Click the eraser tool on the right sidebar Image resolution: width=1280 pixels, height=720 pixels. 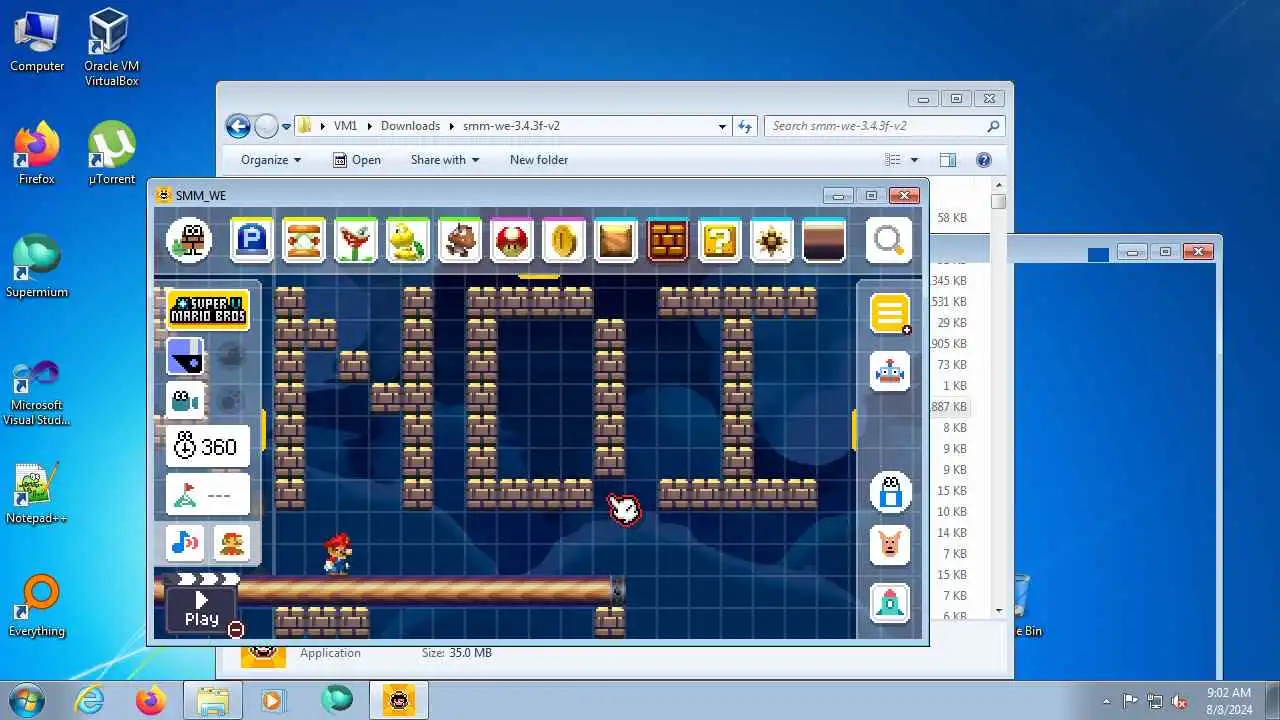click(890, 492)
